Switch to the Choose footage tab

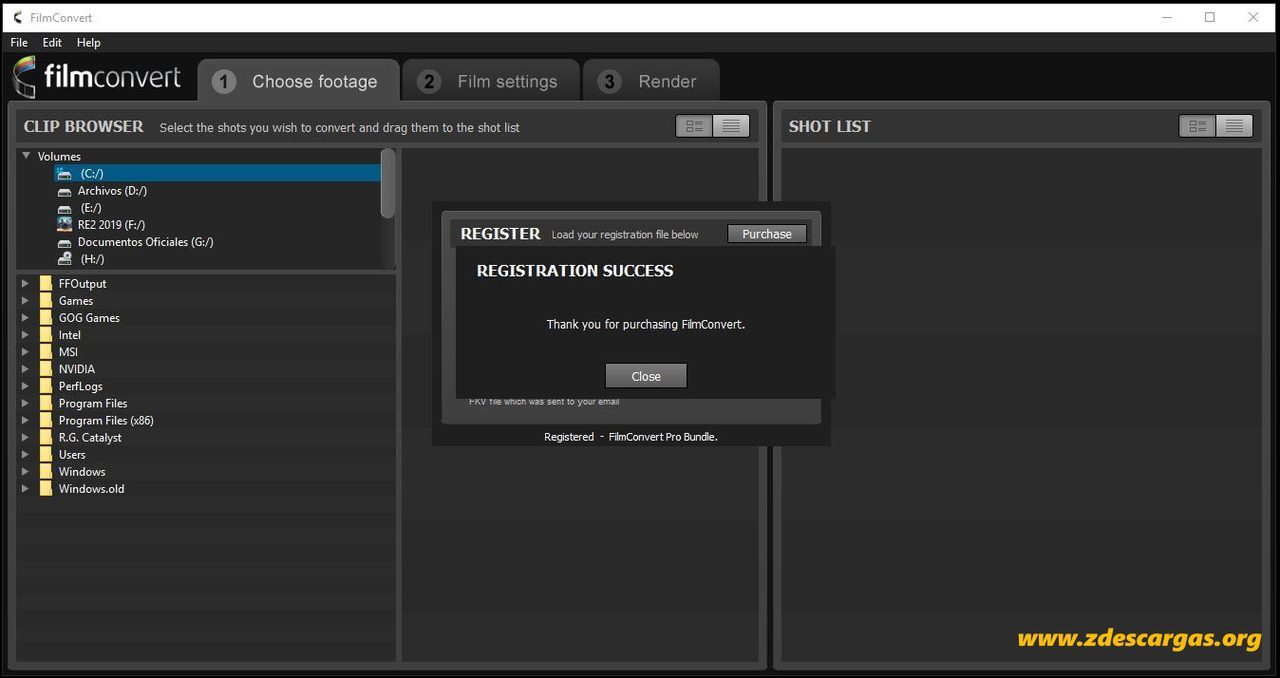(298, 81)
